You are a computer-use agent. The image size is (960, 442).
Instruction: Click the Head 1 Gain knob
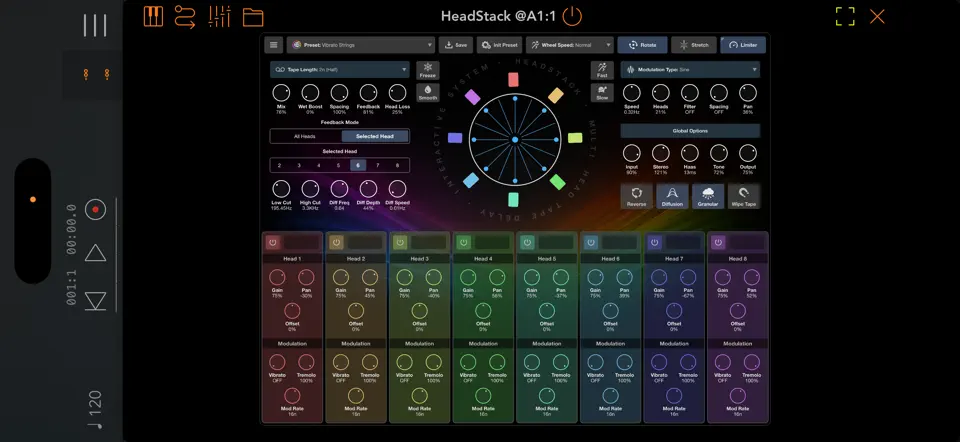tap(277, 277)
